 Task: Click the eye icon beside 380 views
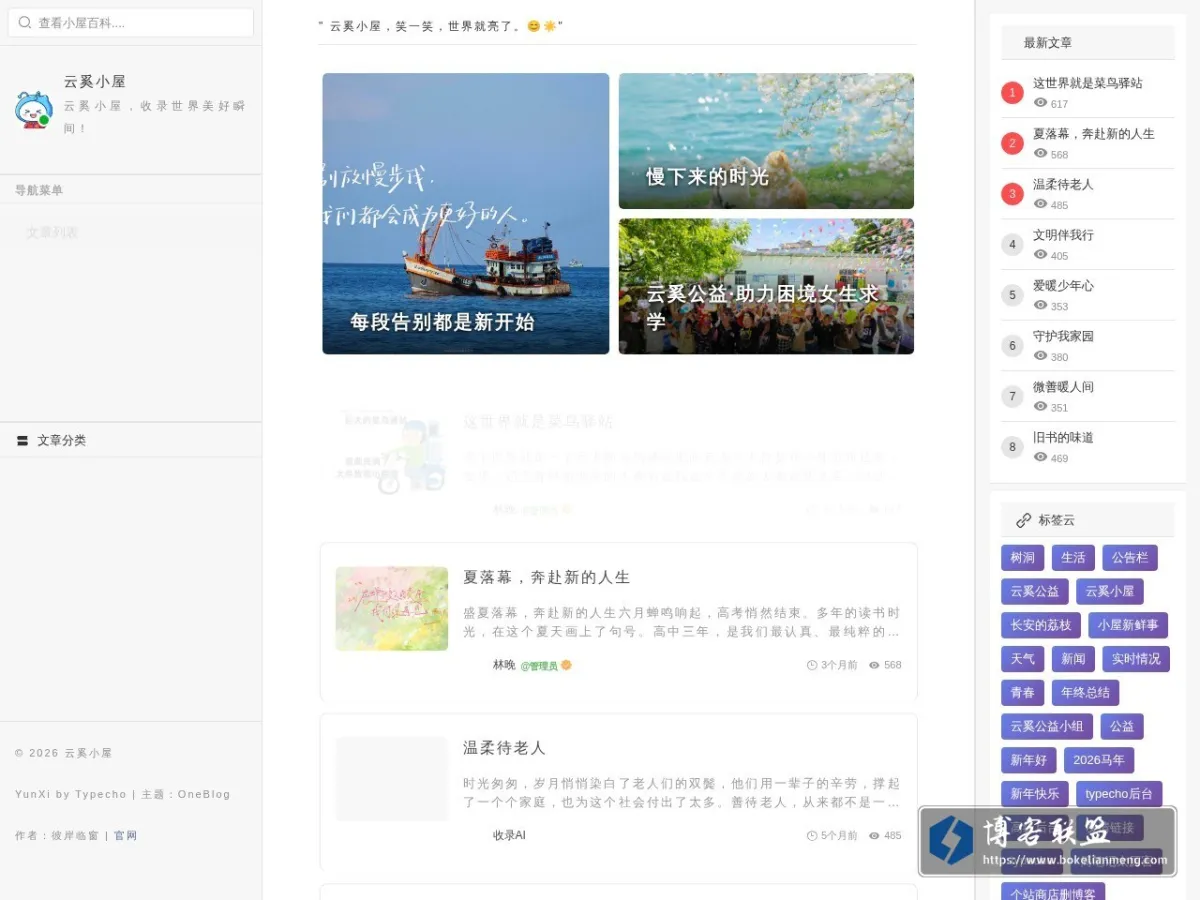coord(1040,355)
